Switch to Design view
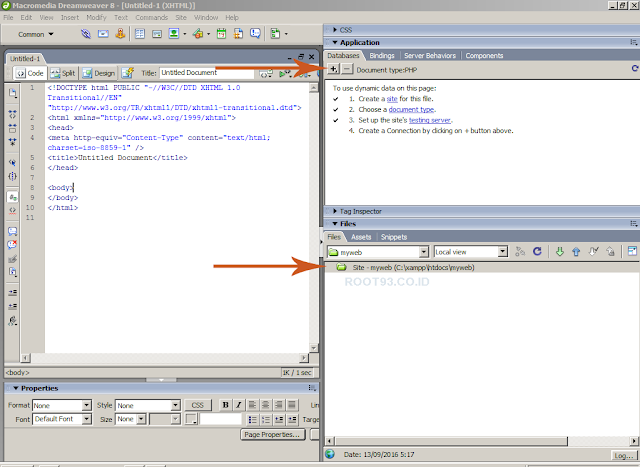This screenshot has height=467, width=640. (98, 73)
